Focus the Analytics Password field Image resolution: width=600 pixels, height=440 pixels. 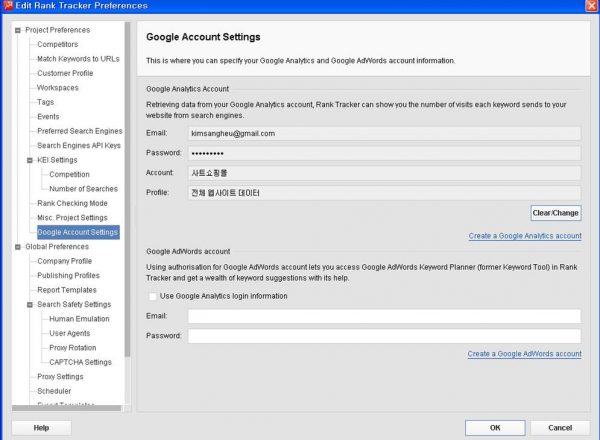(384, 153)
